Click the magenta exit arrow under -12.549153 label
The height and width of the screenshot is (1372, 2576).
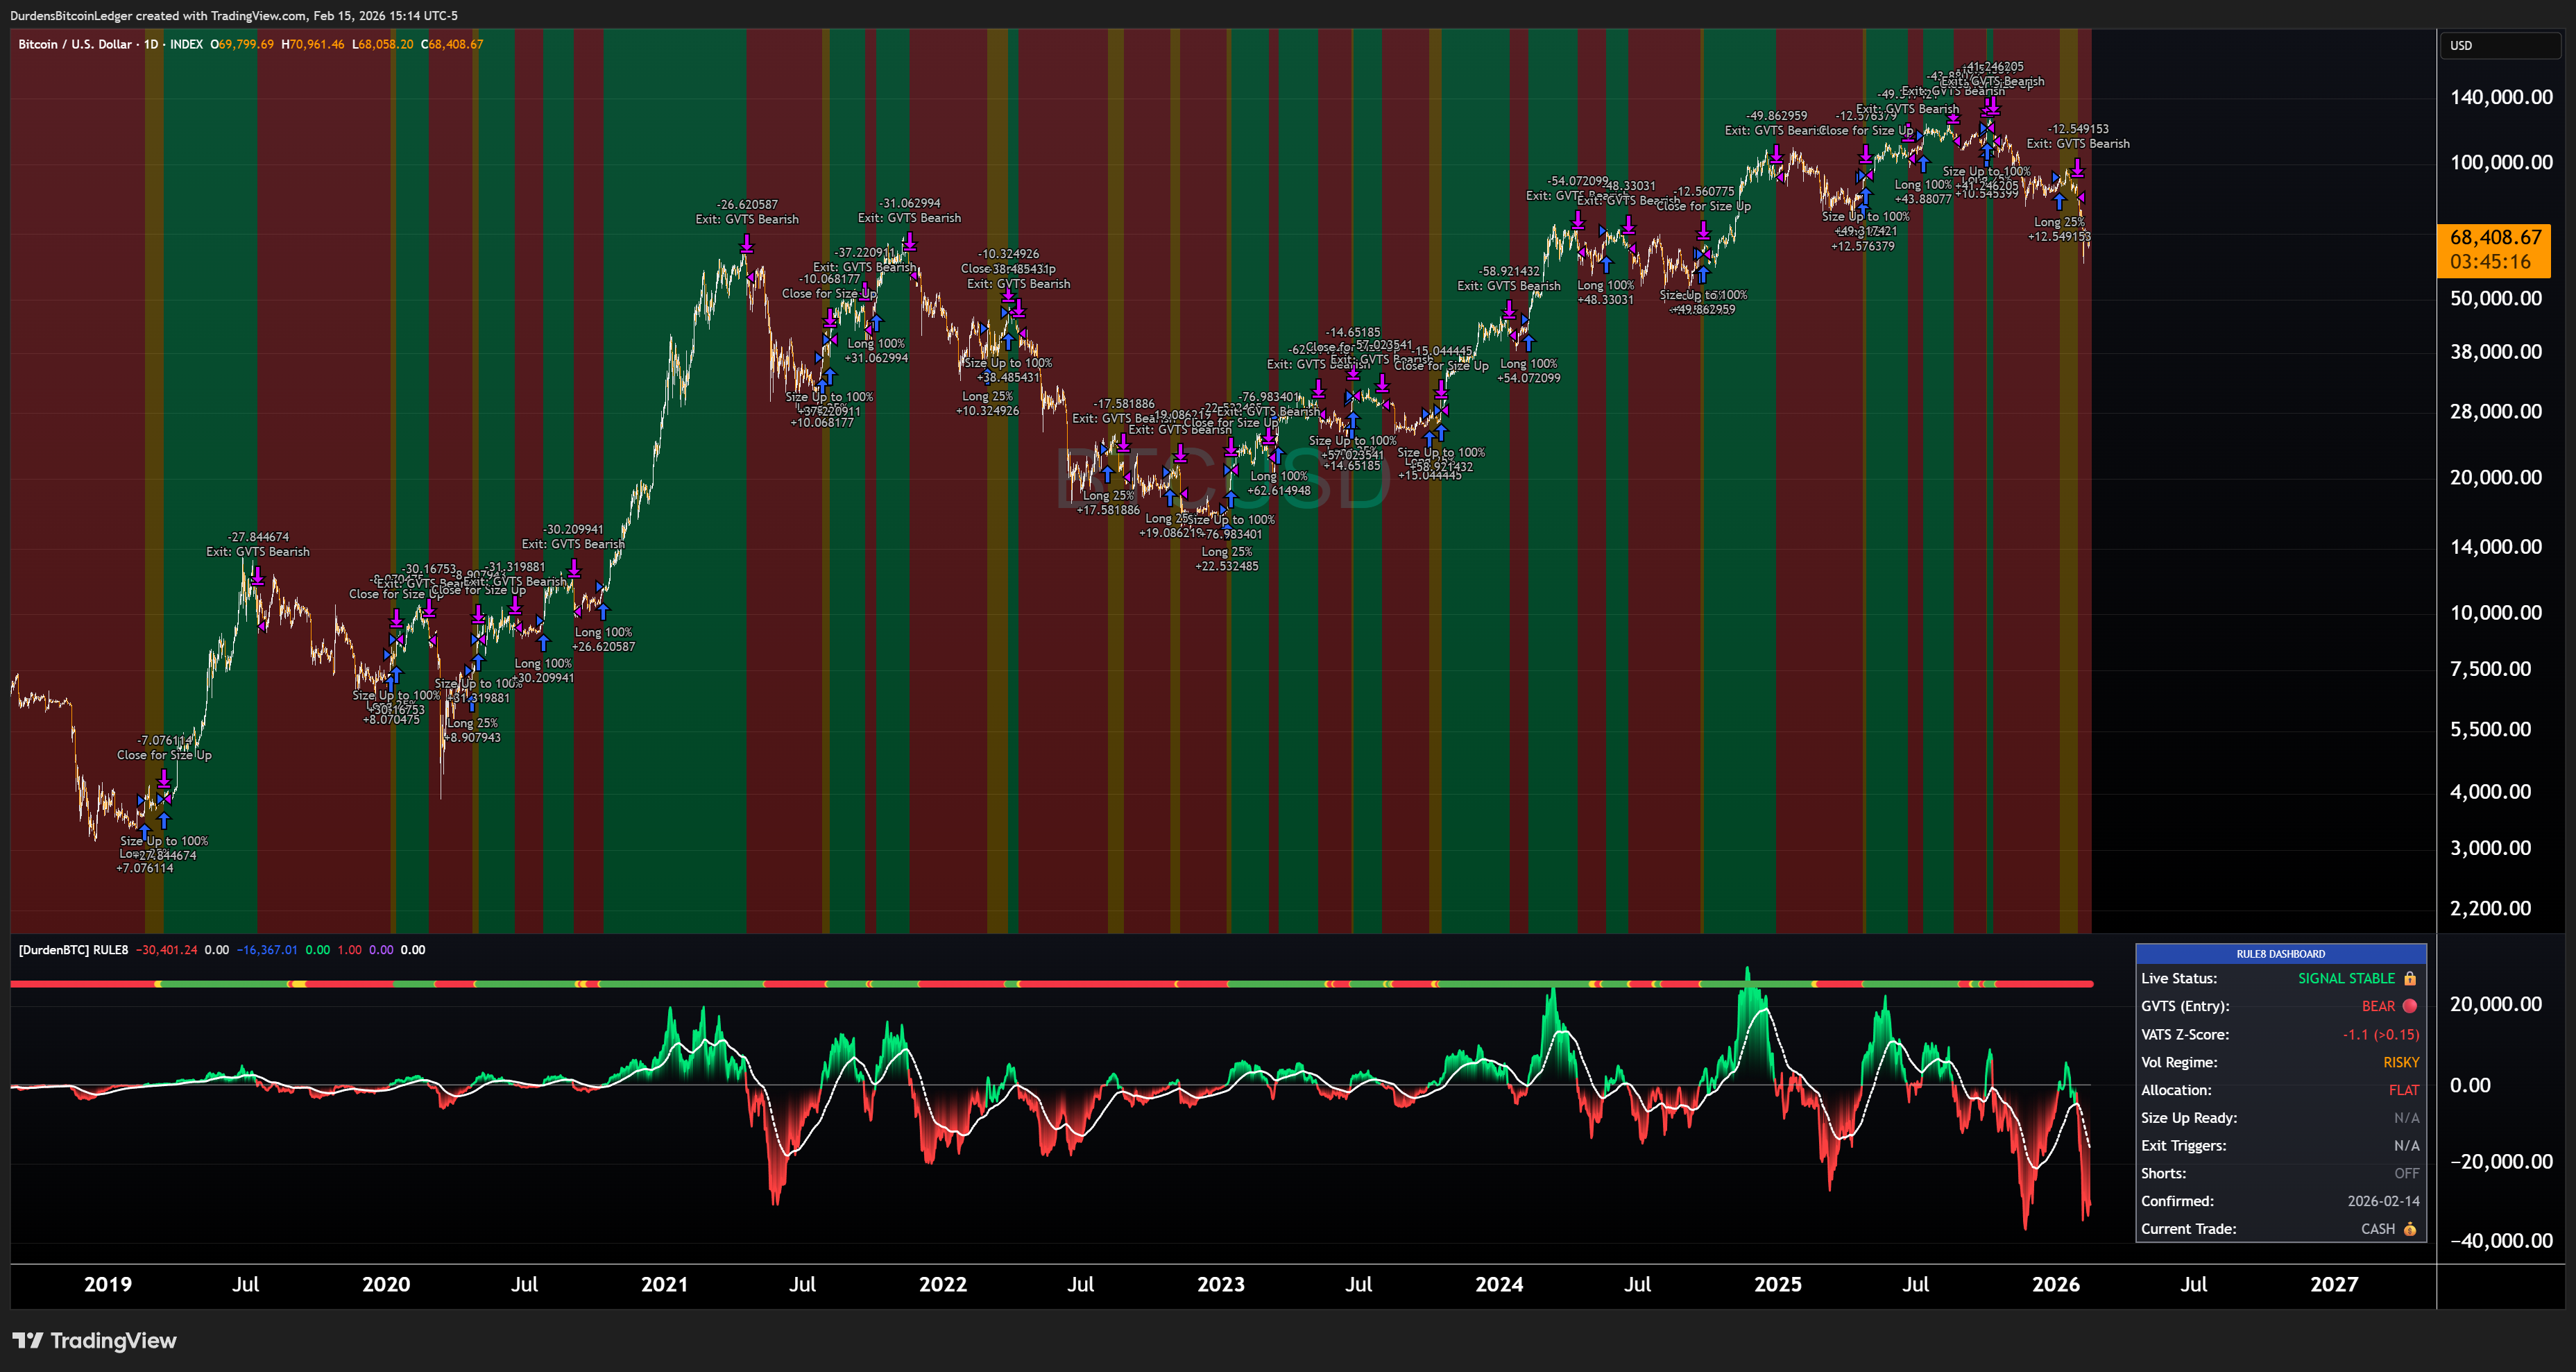(x=2077, y=167)
